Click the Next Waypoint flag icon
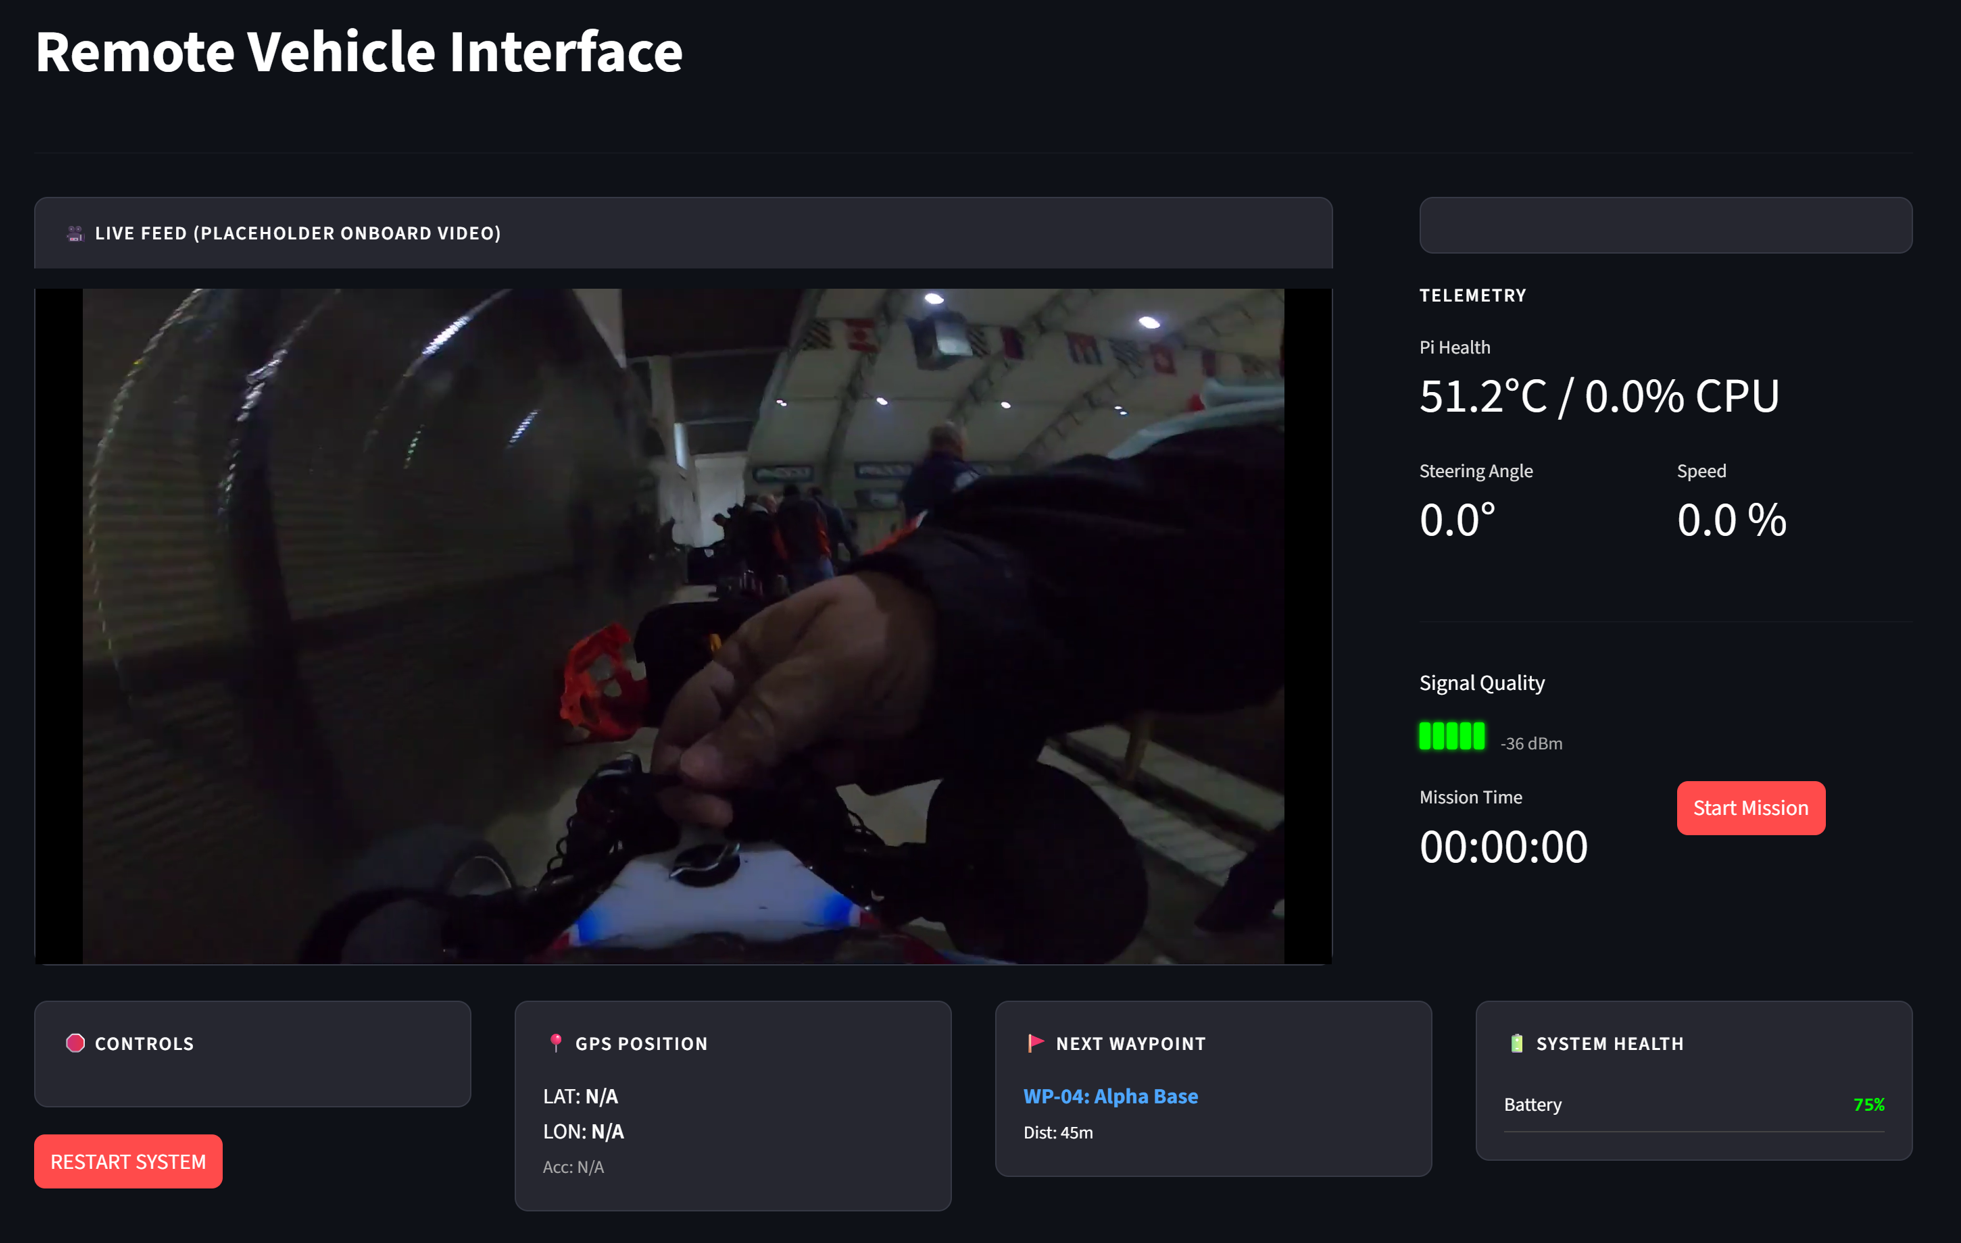 (1035, 1043)
